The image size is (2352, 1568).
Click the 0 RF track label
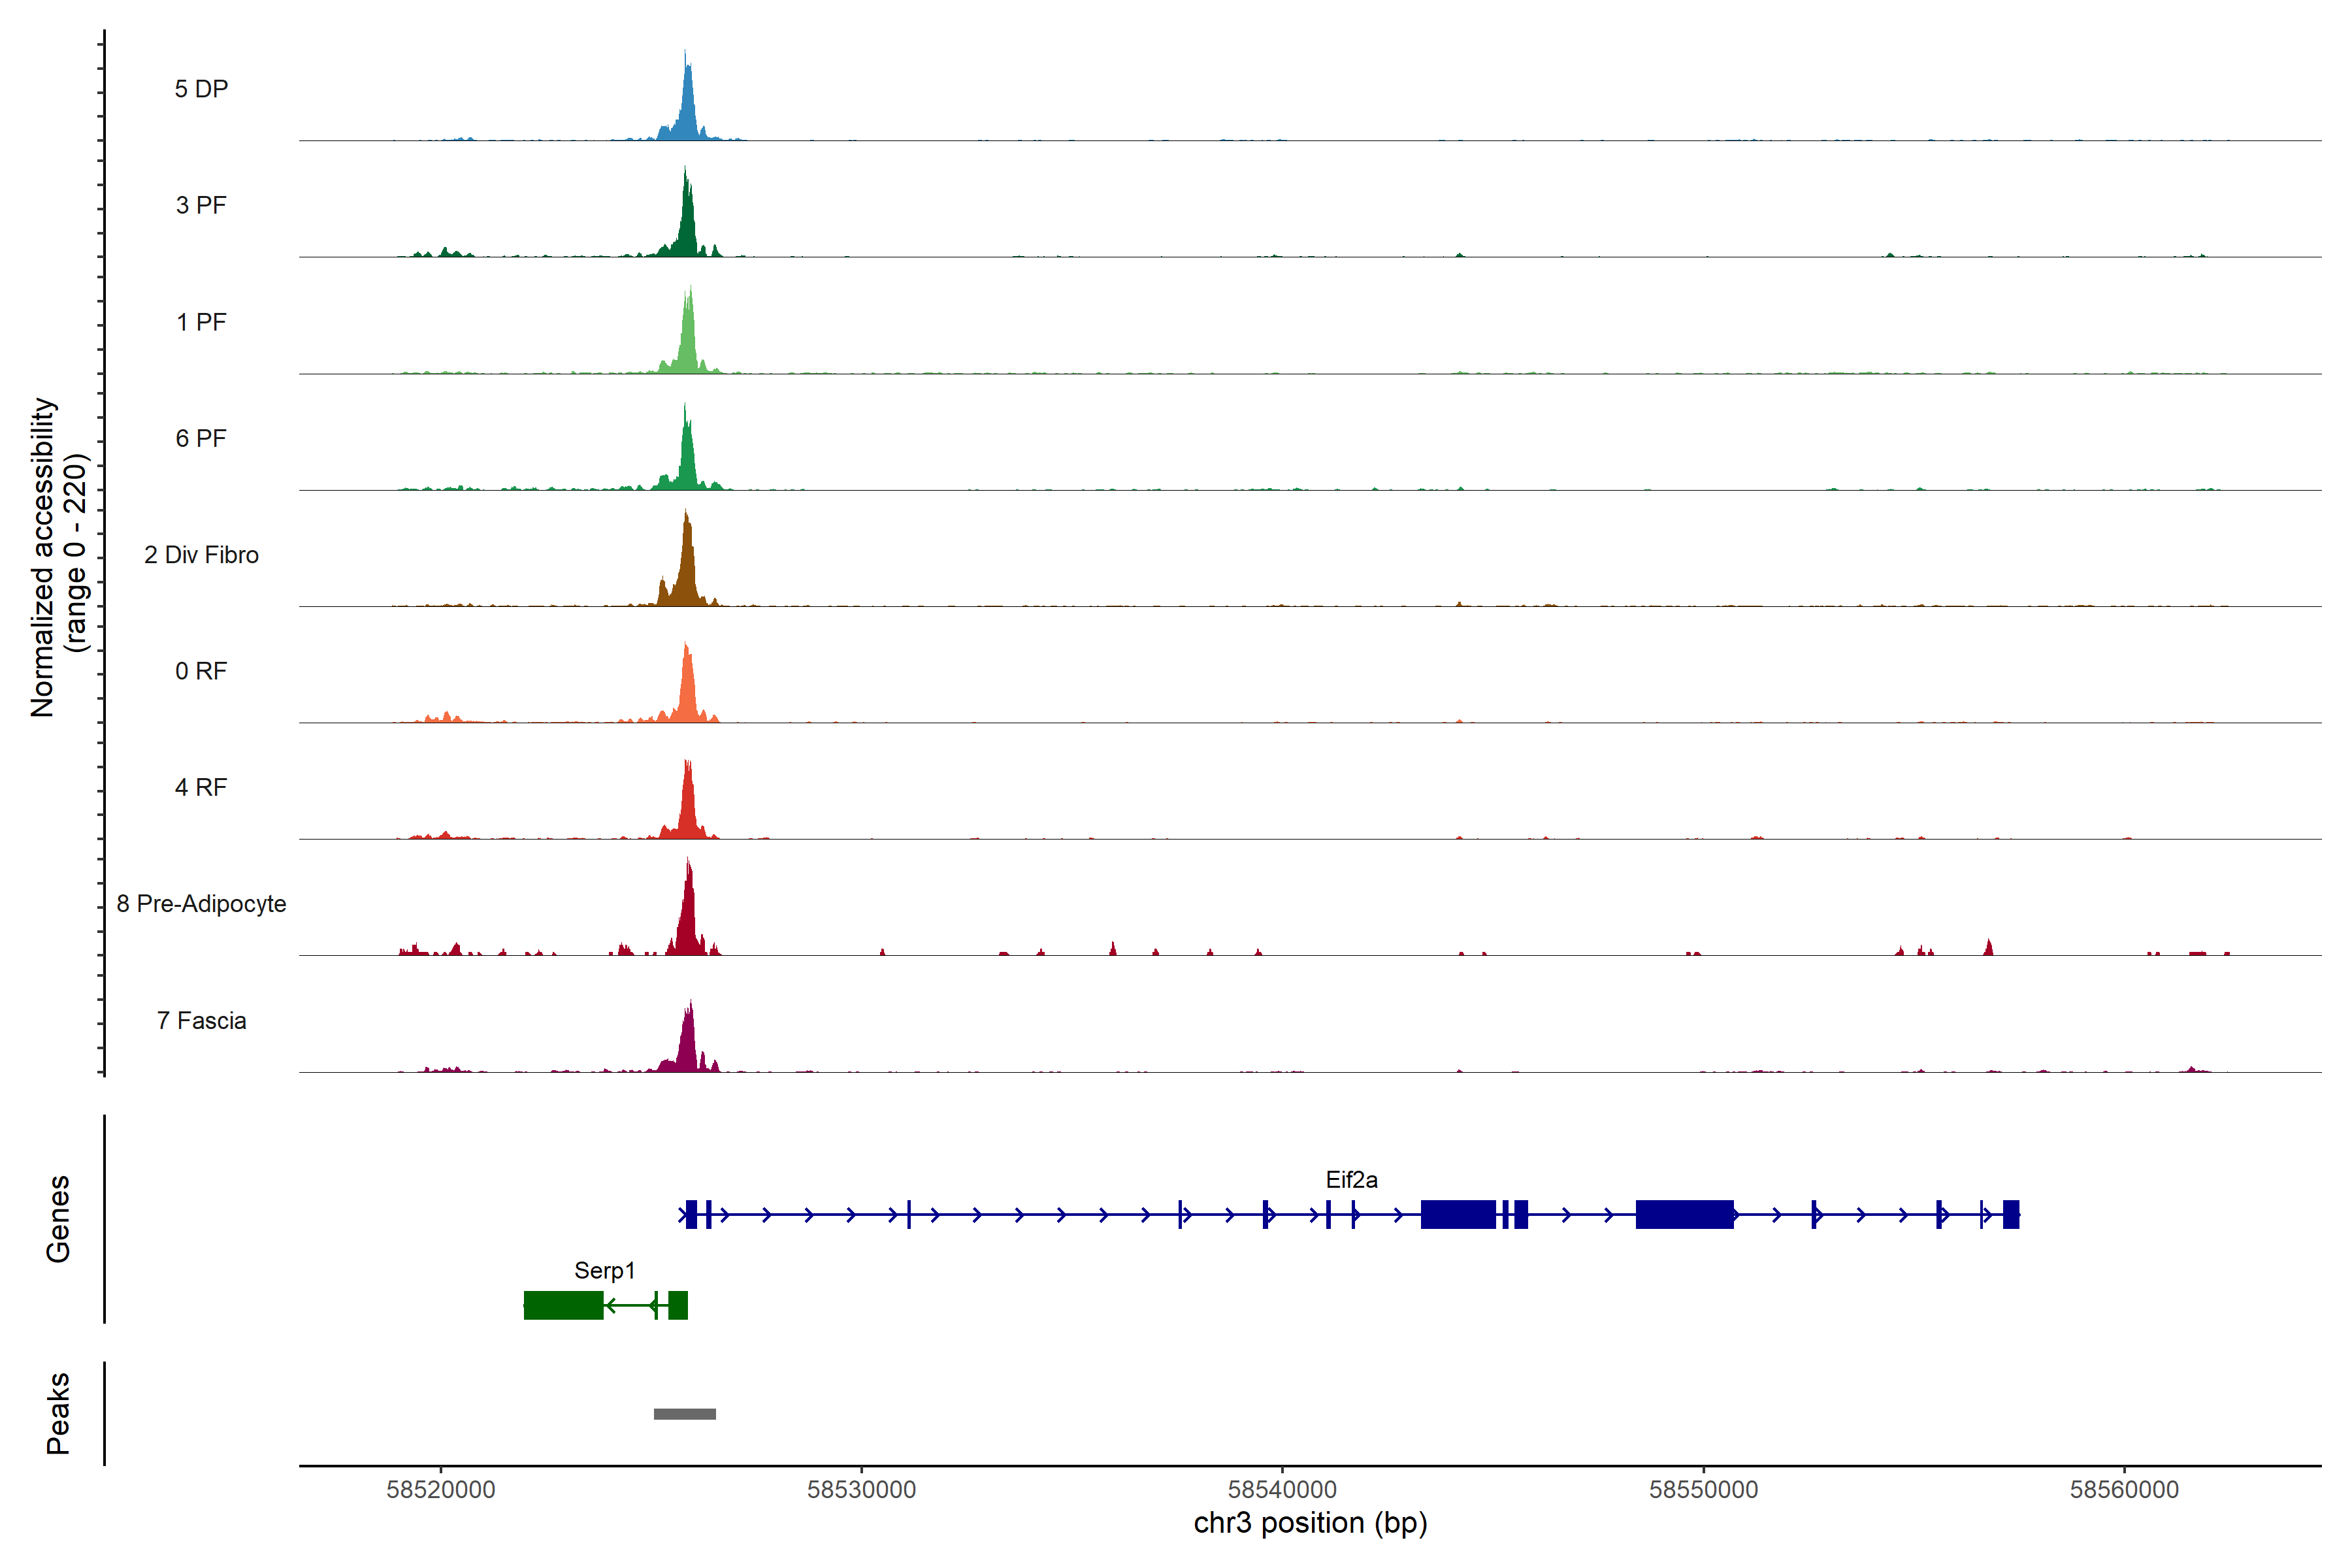point(201,671)
